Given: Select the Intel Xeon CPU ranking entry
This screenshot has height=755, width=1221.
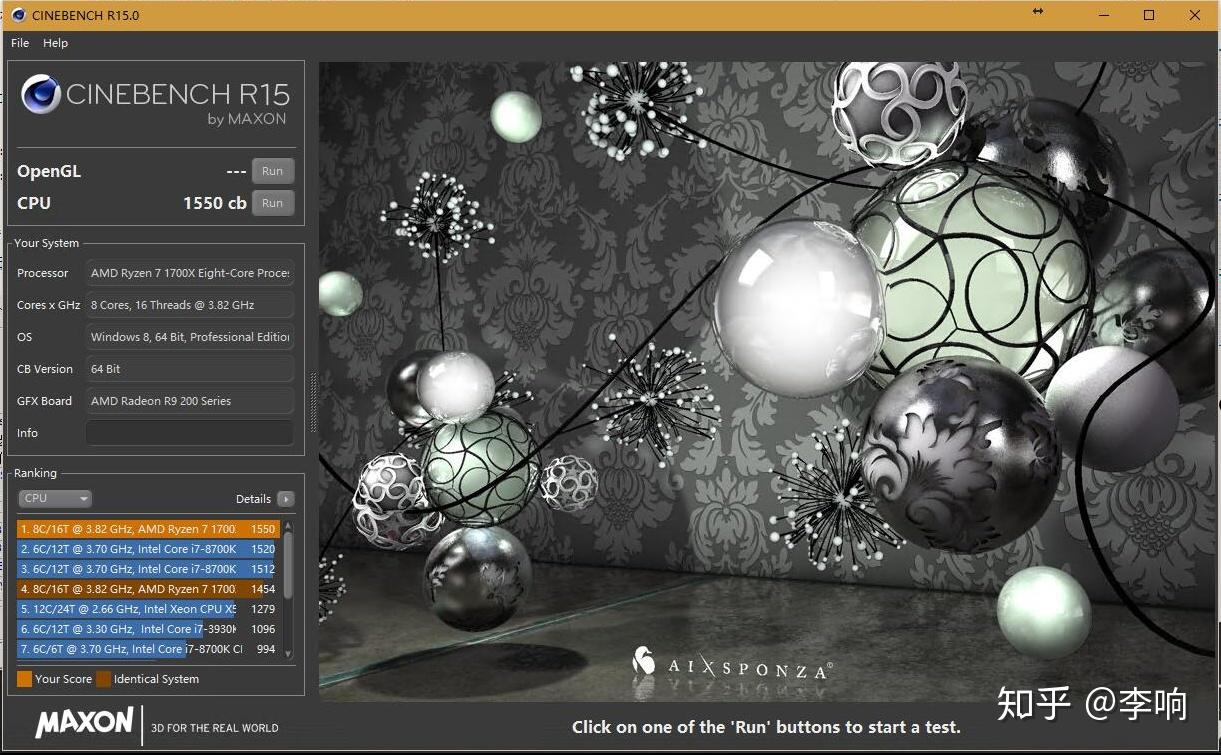Looking at the screenshot, I should tap(140, 609).
